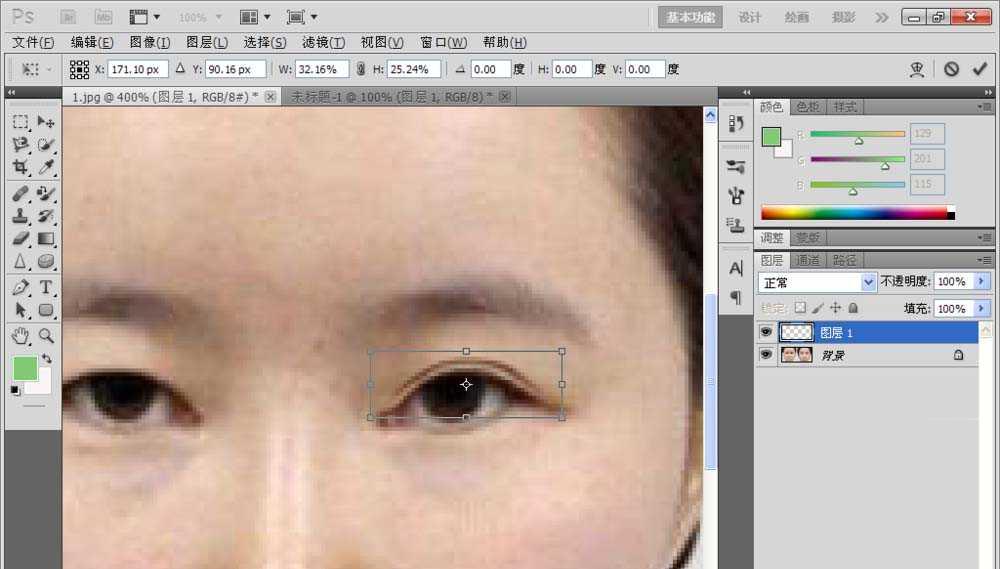Select the History Brush tool
Image resolution: width=1000 pixels, height=569 pixels.
point(45,216)
